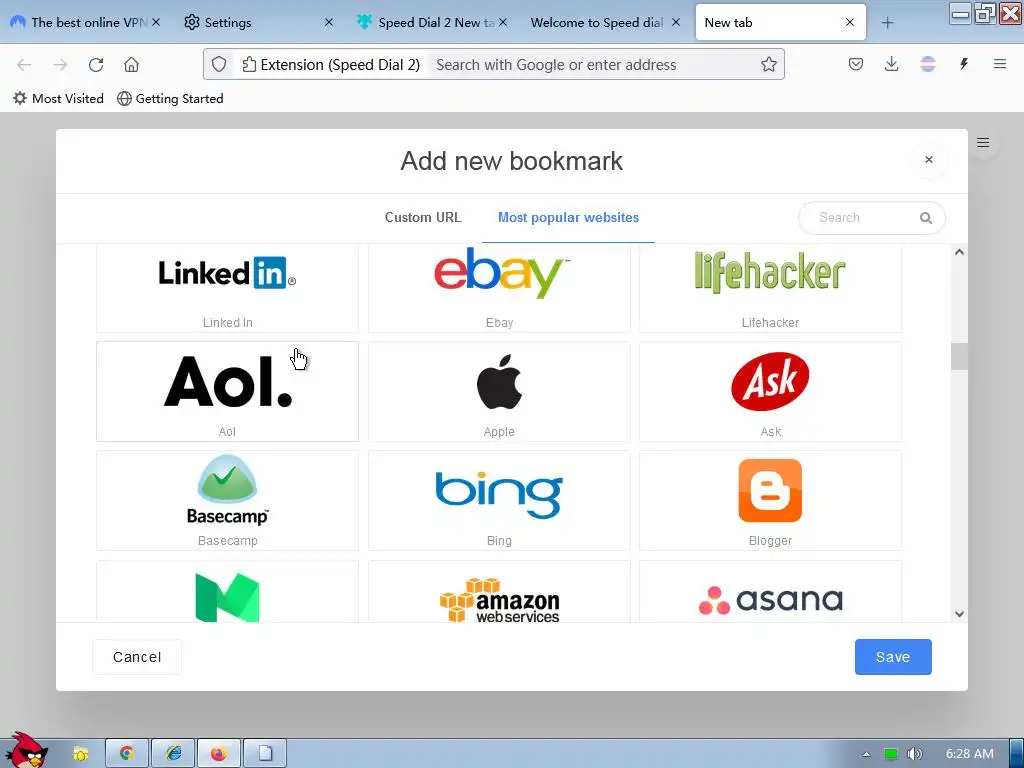Select the Aol website tile
Screen dimensions: 1024x768
coord(227,391)
